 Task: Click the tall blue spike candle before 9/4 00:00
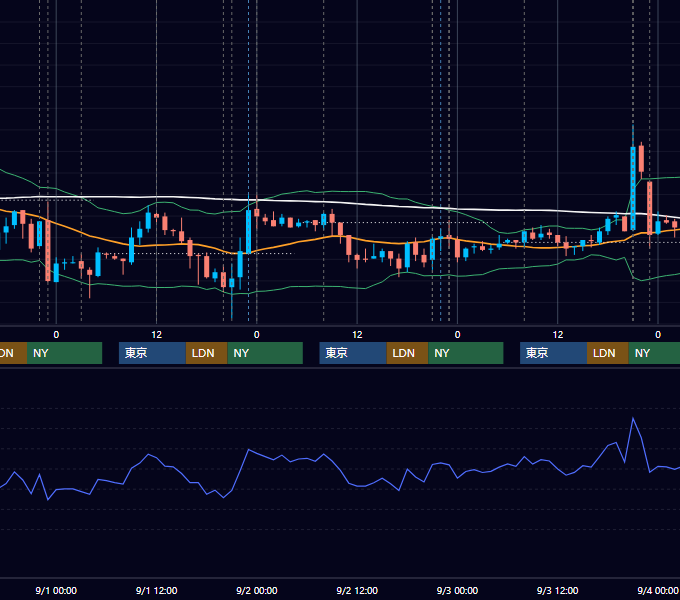(633, 188)
